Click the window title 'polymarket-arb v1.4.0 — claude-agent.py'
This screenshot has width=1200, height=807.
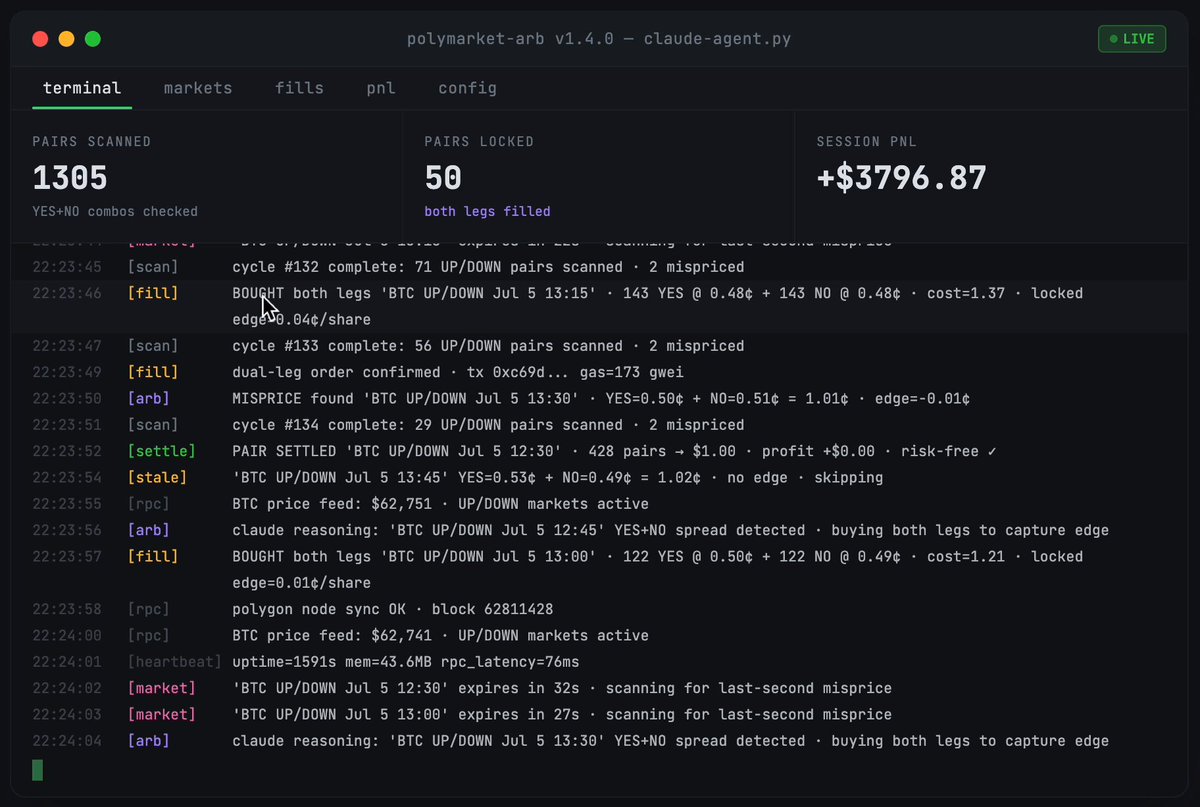[599, 39]
